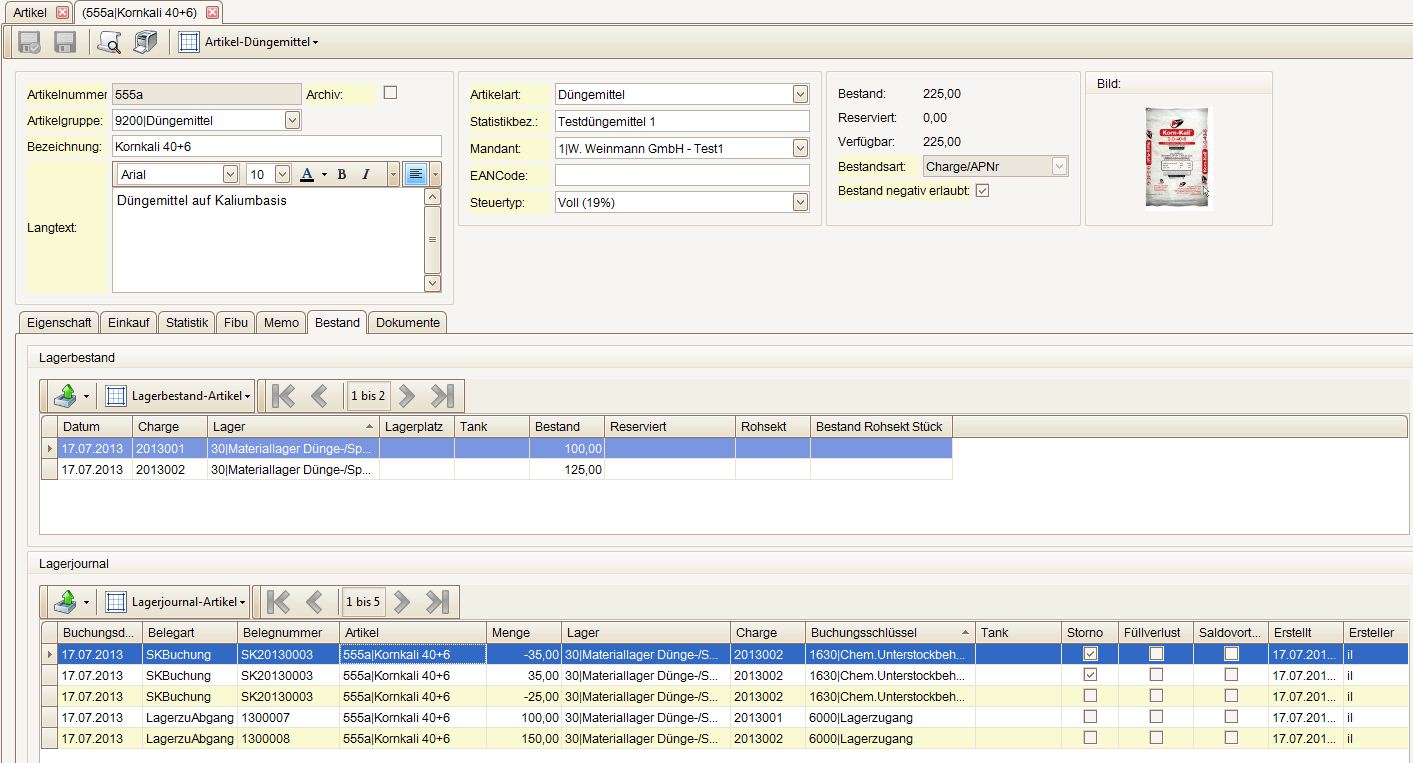Toggle Storno checkbox in the 150,00 row
This screenshot has height=763, width=1413.
[1090, 738]
